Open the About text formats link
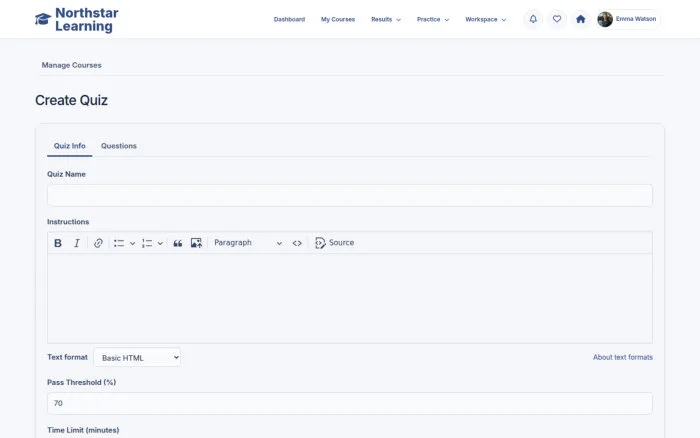Image resolution: width=700 pixels, height=438 pixels. tap(622, 357)
